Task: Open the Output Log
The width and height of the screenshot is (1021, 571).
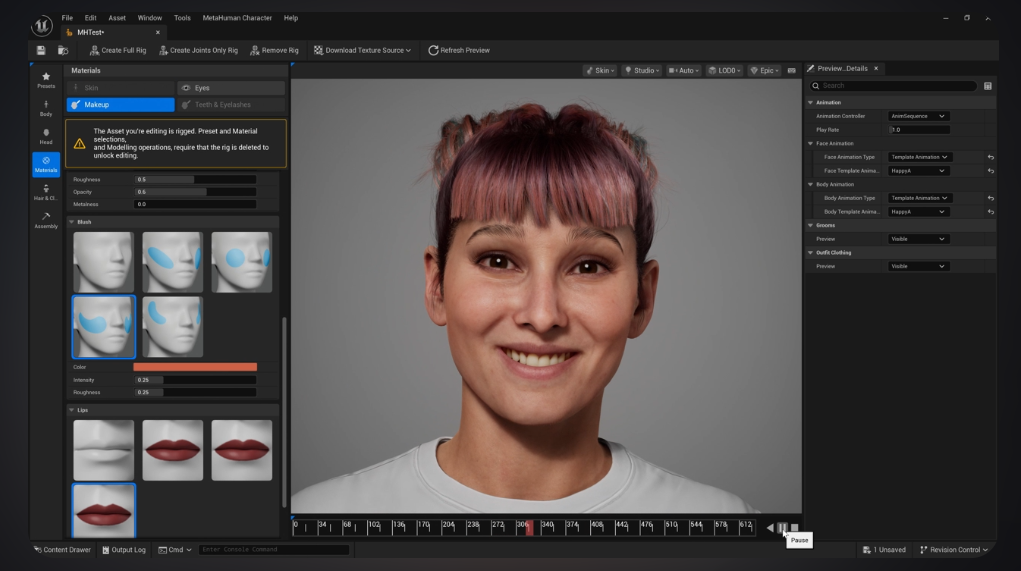Action: point(124,550)
